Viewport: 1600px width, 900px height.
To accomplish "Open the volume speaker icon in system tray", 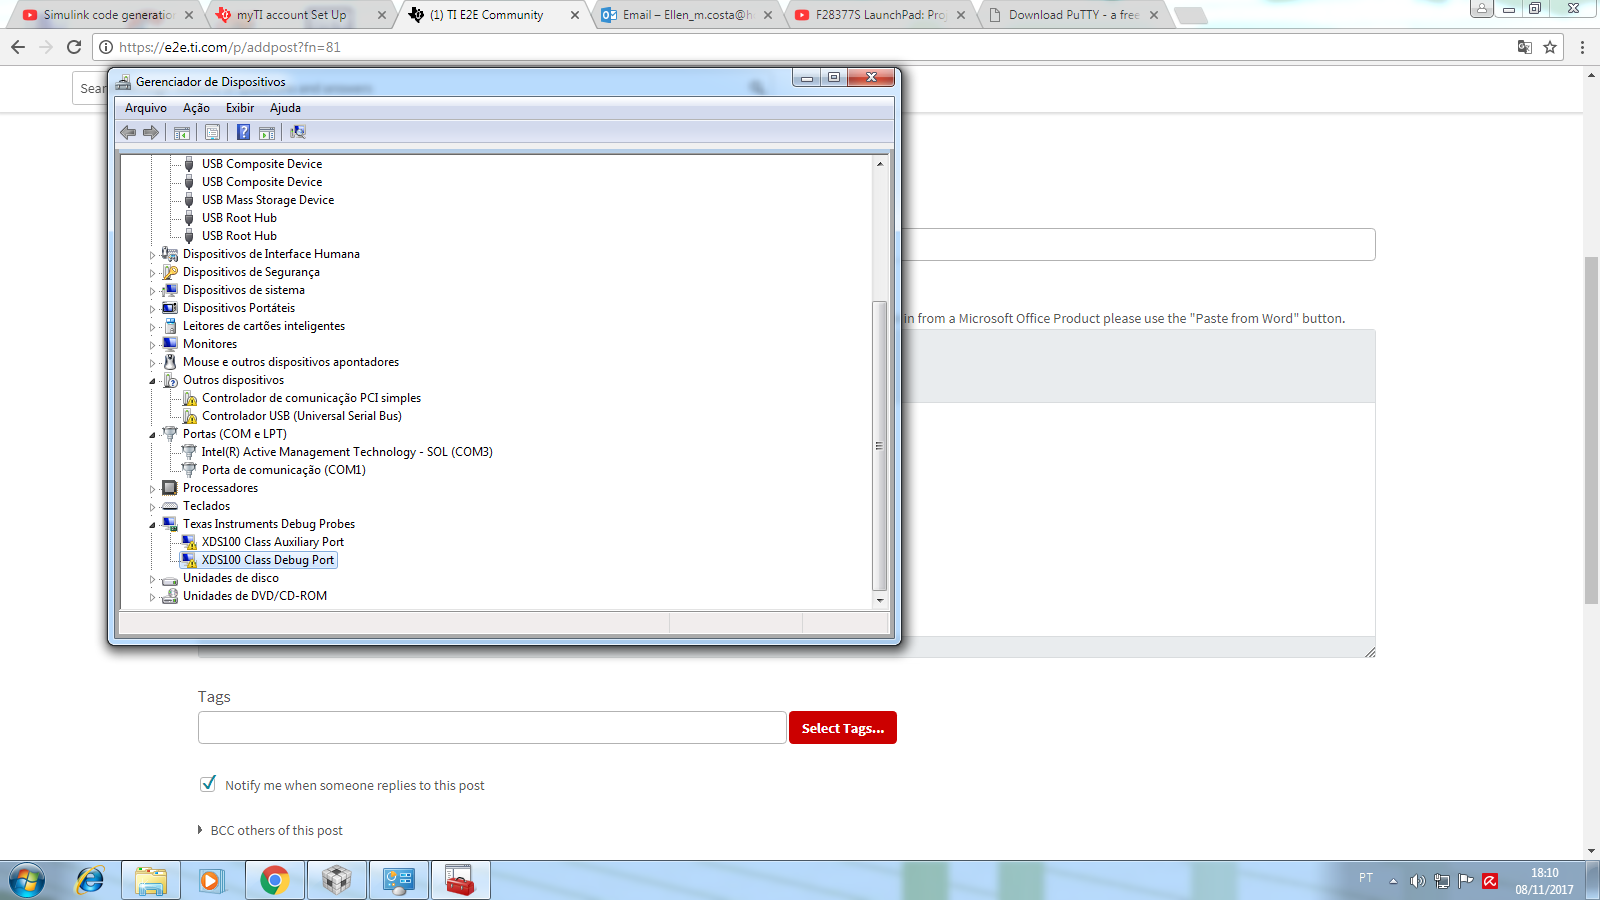I will [x=1417, y=881].
